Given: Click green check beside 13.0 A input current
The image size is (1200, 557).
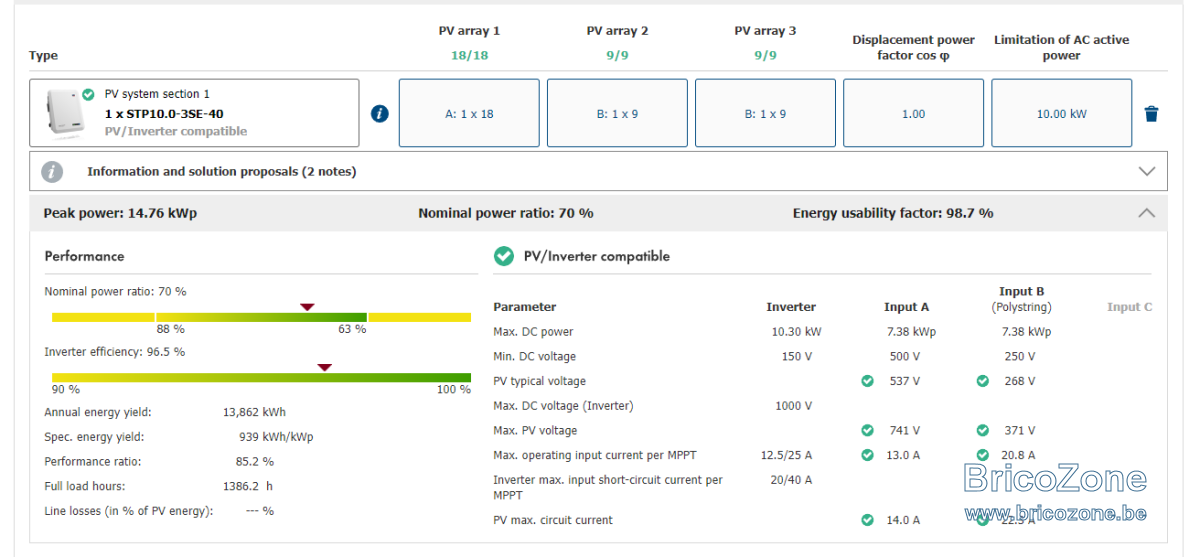Looking at the screenshot, I should coord(867,455).
